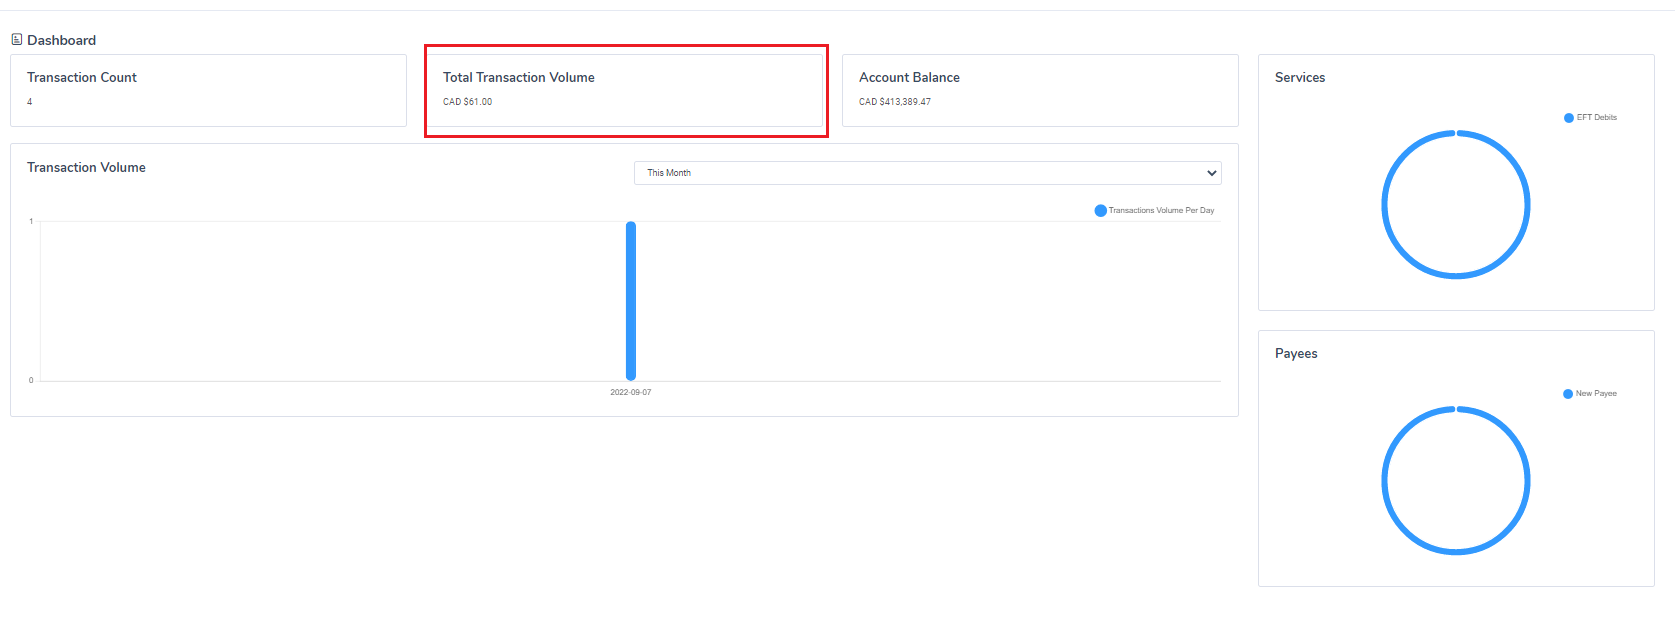Click the Payees panel title
The image size is (1675, 617).
pos(1296,353)
